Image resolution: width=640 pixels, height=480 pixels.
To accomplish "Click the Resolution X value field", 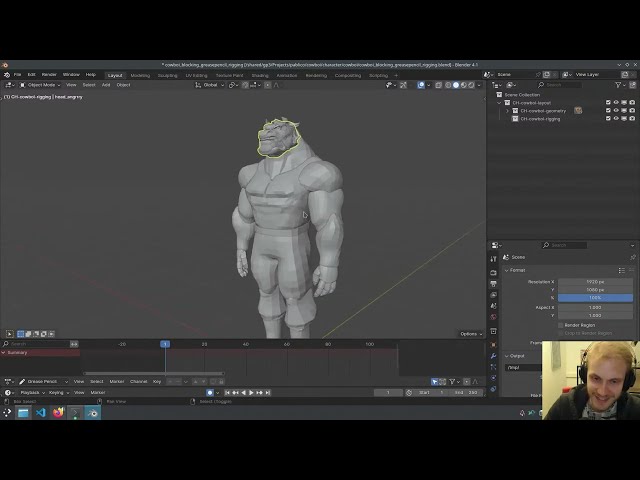I will 595,282.
